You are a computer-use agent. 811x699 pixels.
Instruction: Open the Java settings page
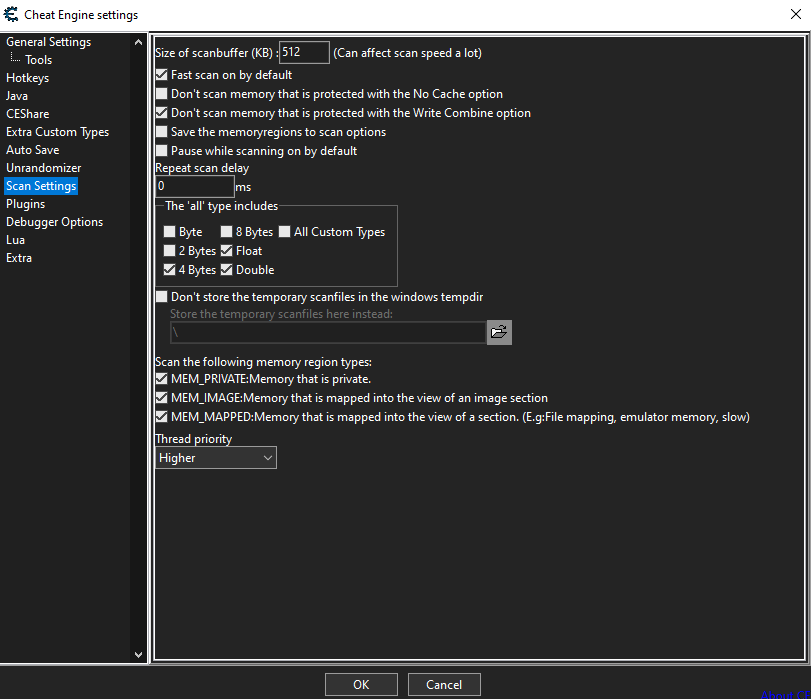click(17, 96)
